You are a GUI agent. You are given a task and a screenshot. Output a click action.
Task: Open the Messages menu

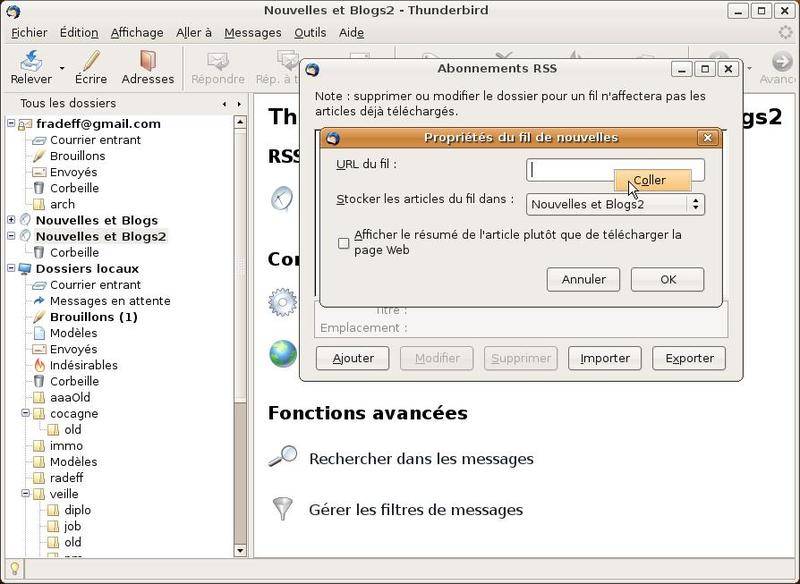pos(253,33)
